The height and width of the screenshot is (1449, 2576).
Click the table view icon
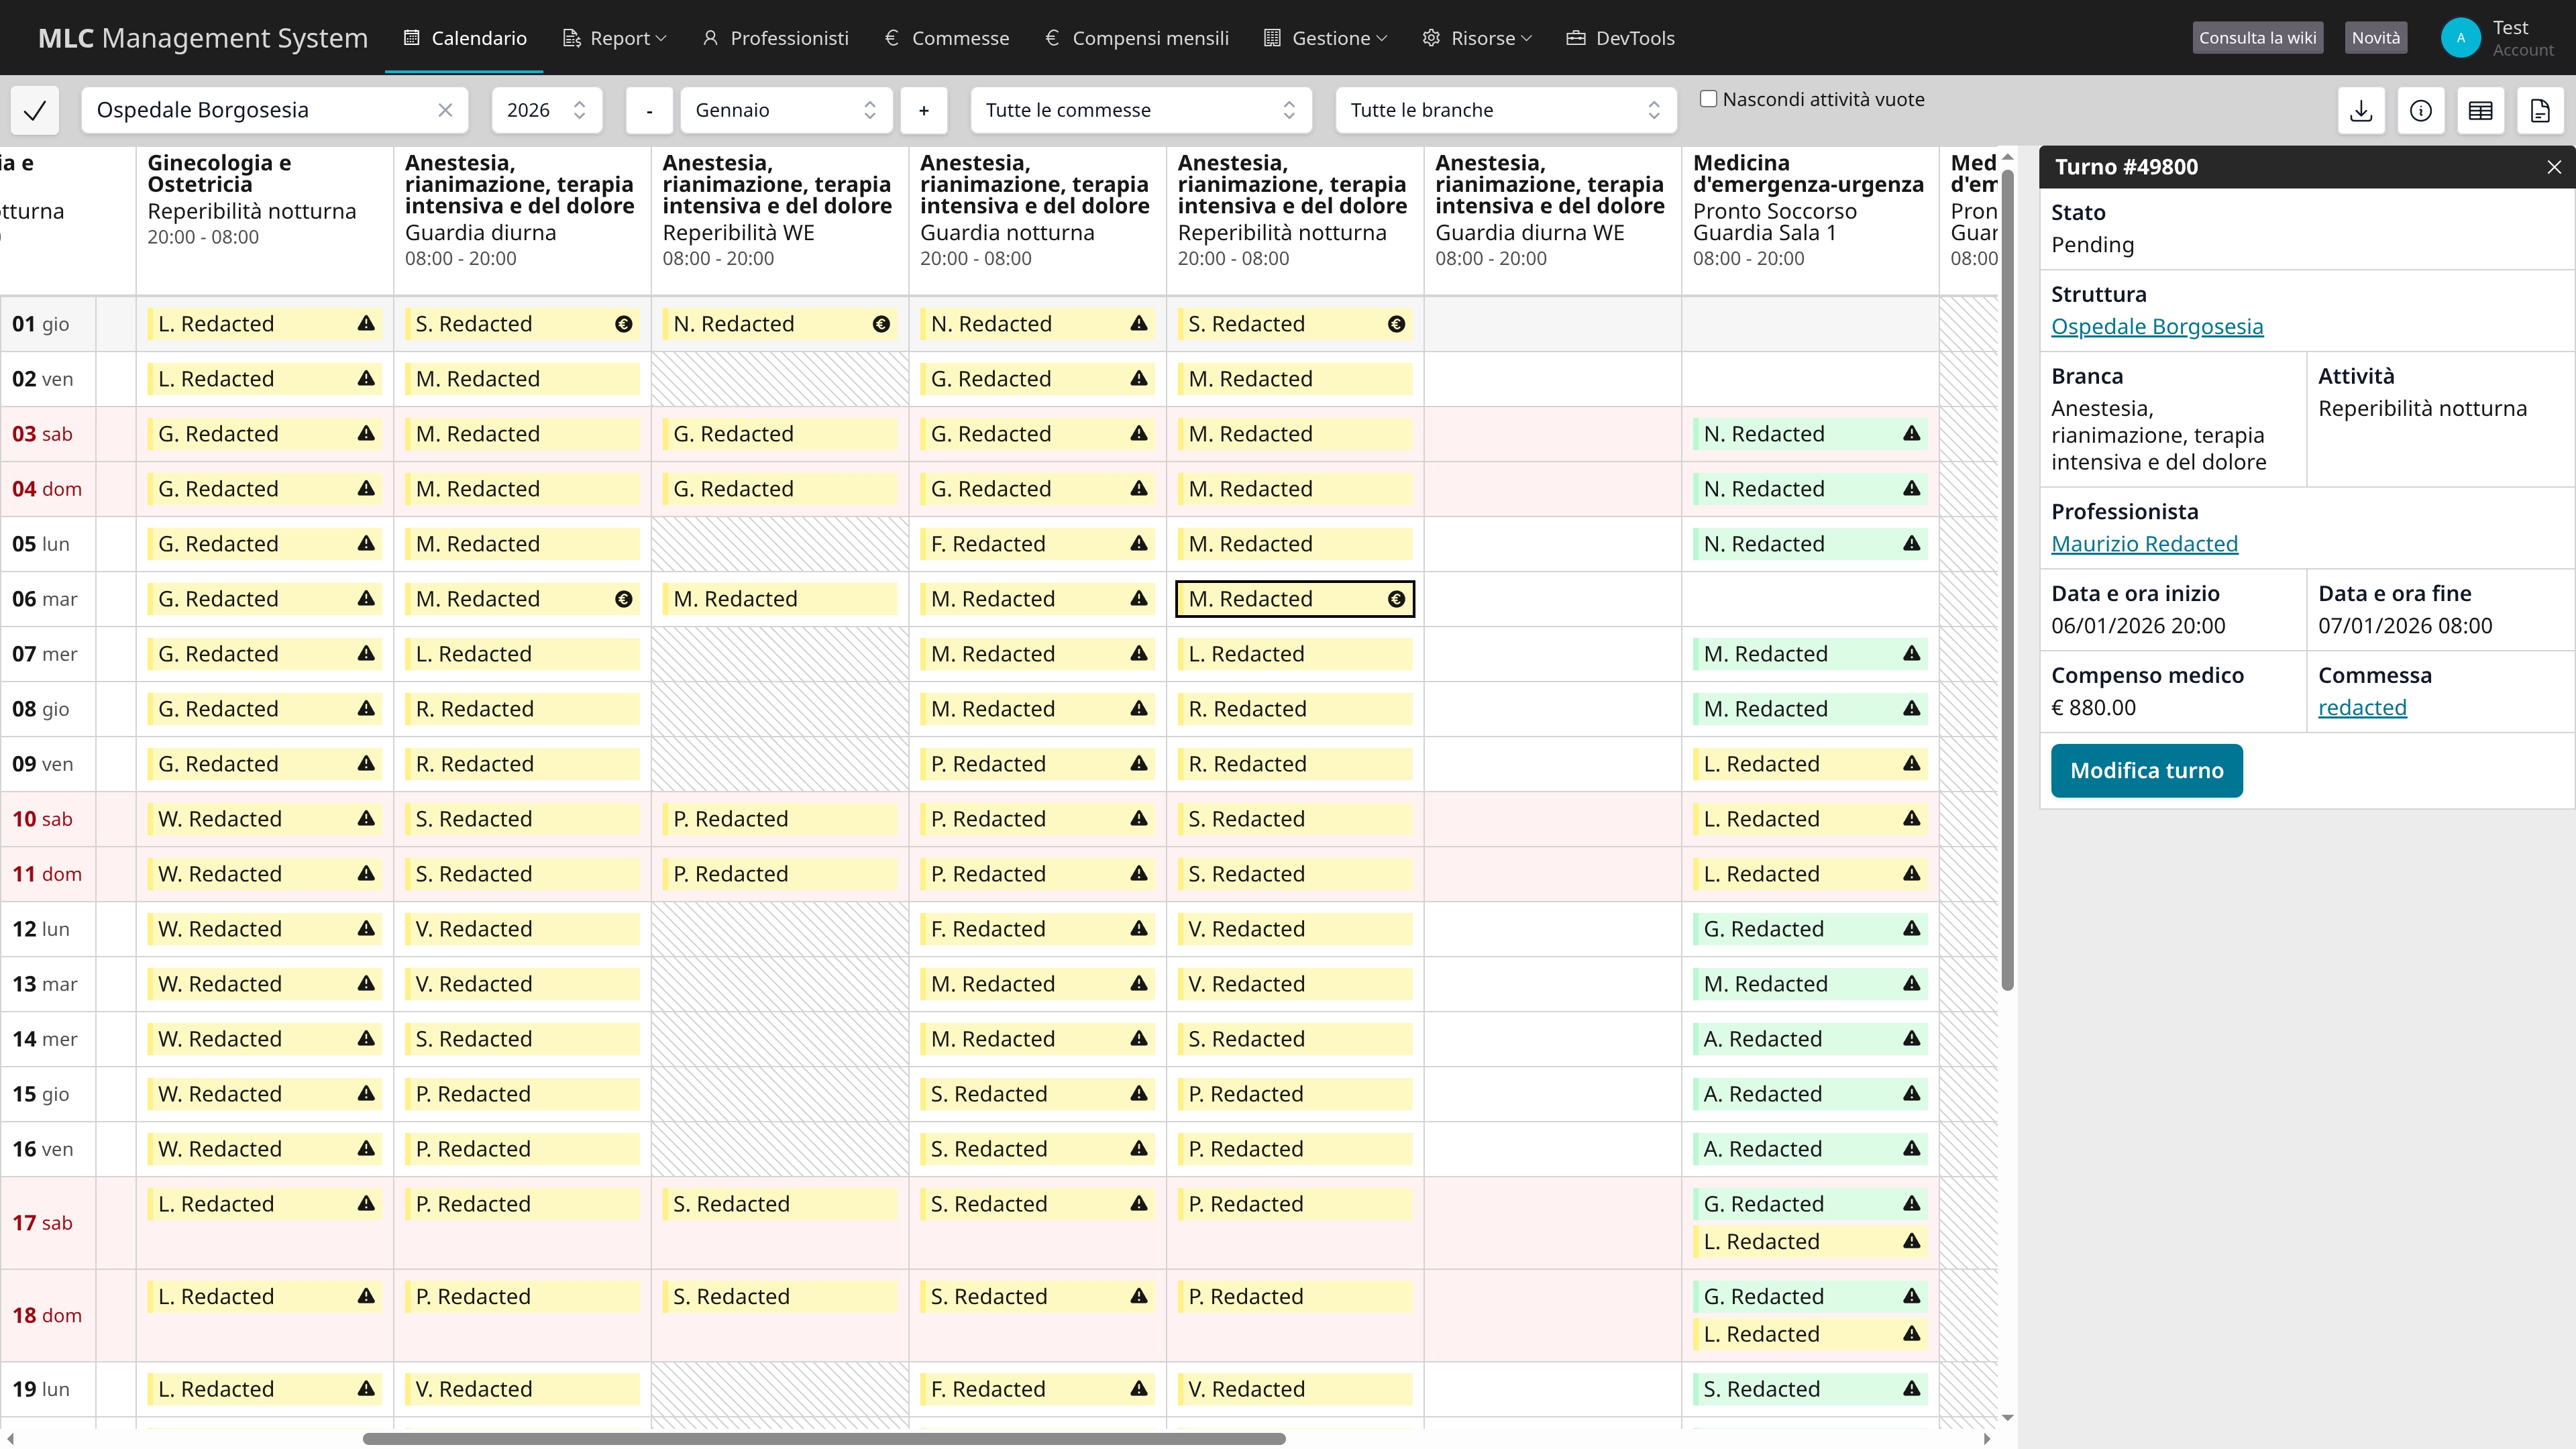coord(2480,110)
